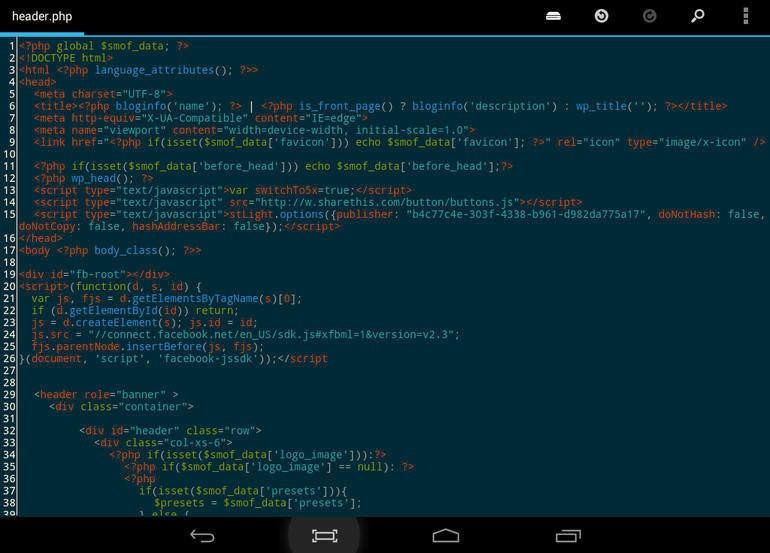This screenshot has width=770, height=553.
Task: Click 'getElementById' on line 22
Action: [113, 310]
